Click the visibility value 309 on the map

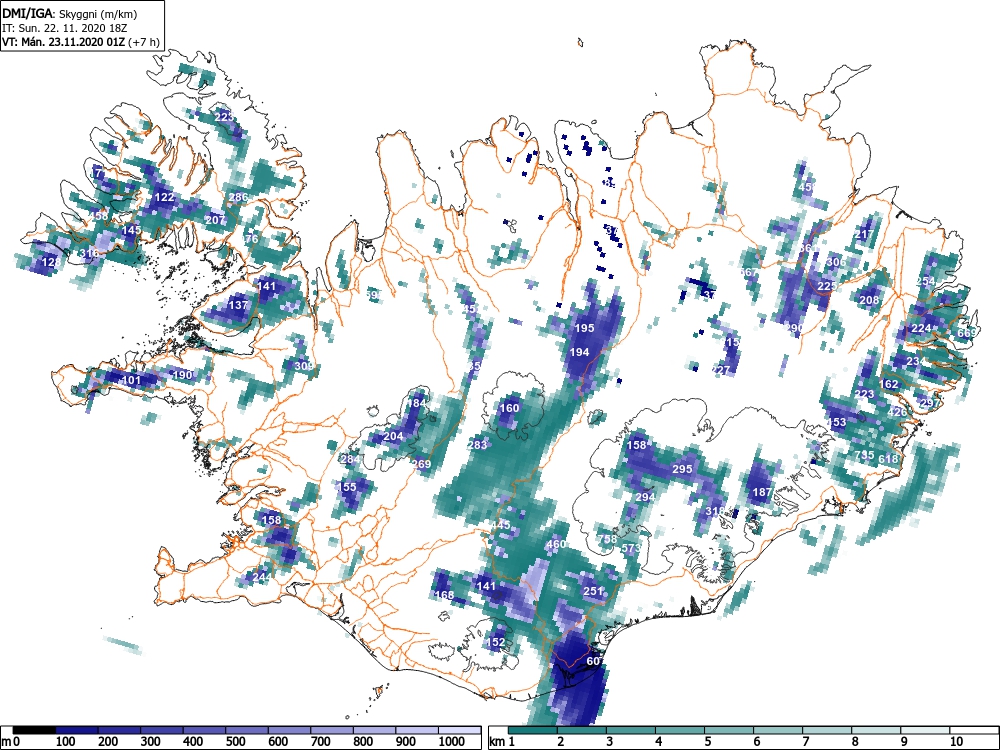[x=304, y=366]
